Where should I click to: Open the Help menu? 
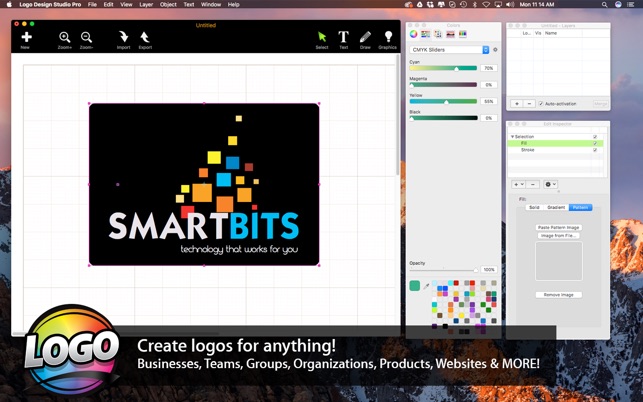(x=233, y=5)
